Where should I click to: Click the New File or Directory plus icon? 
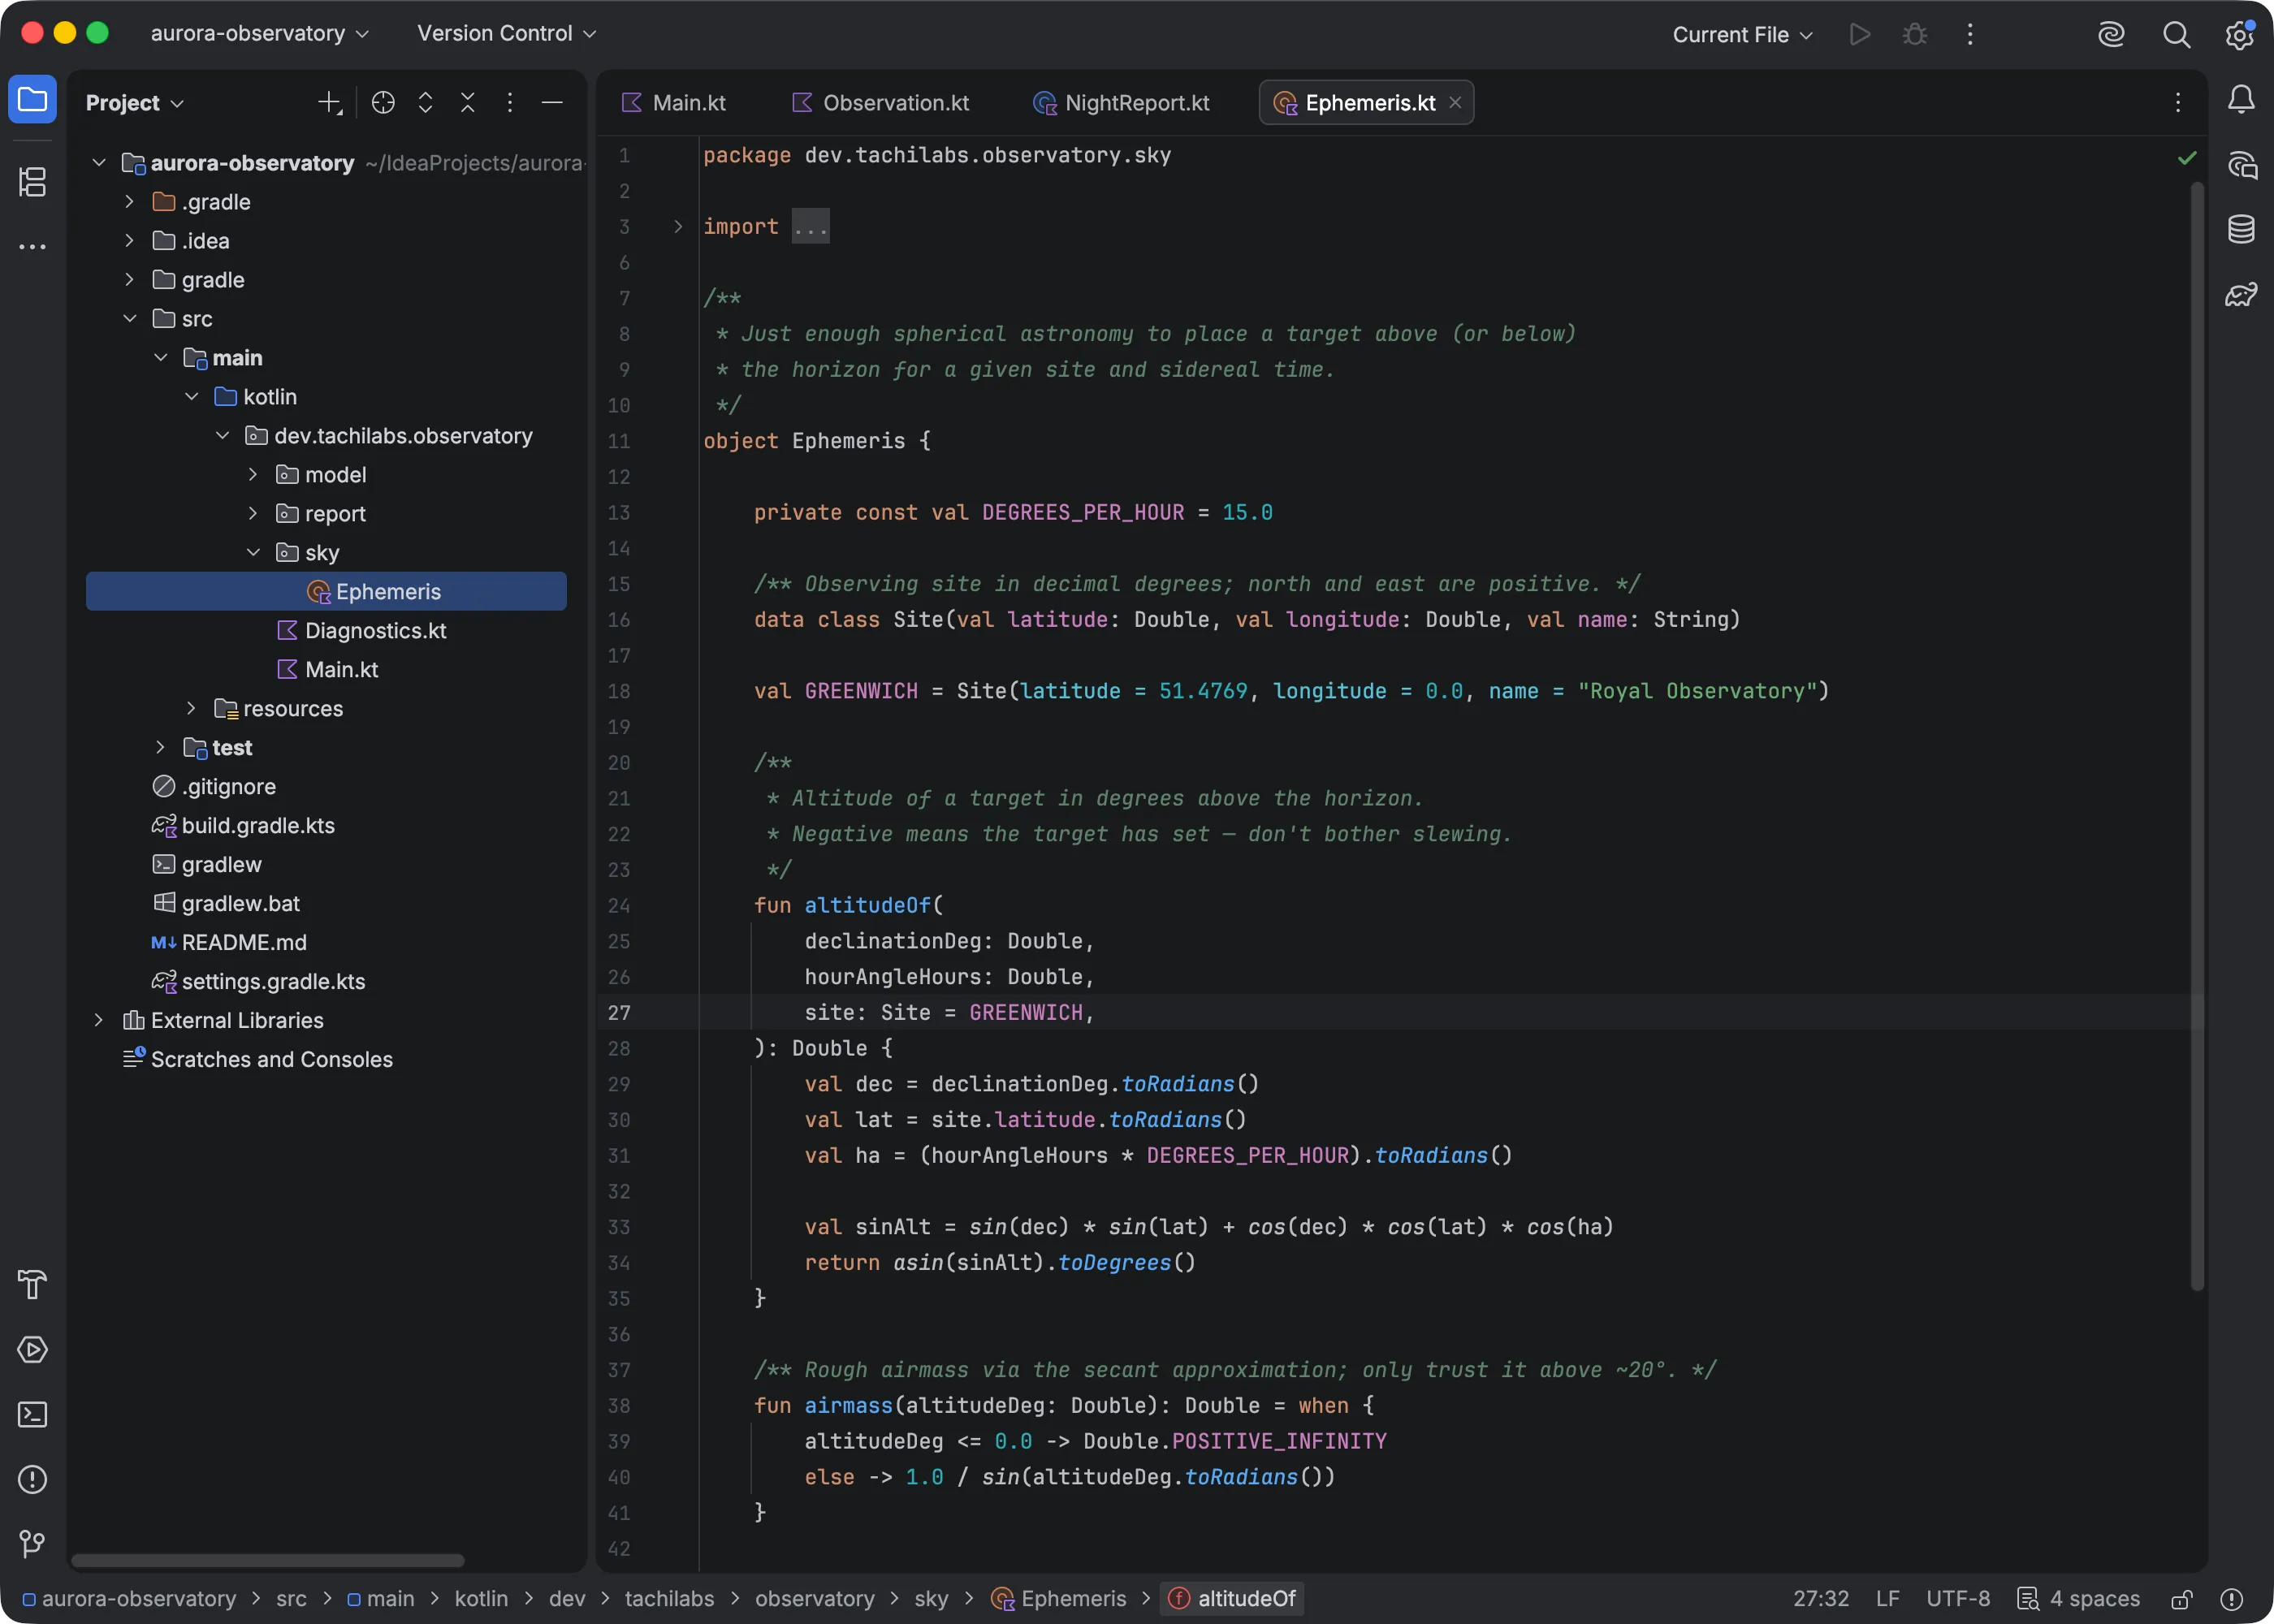[329, 102]
